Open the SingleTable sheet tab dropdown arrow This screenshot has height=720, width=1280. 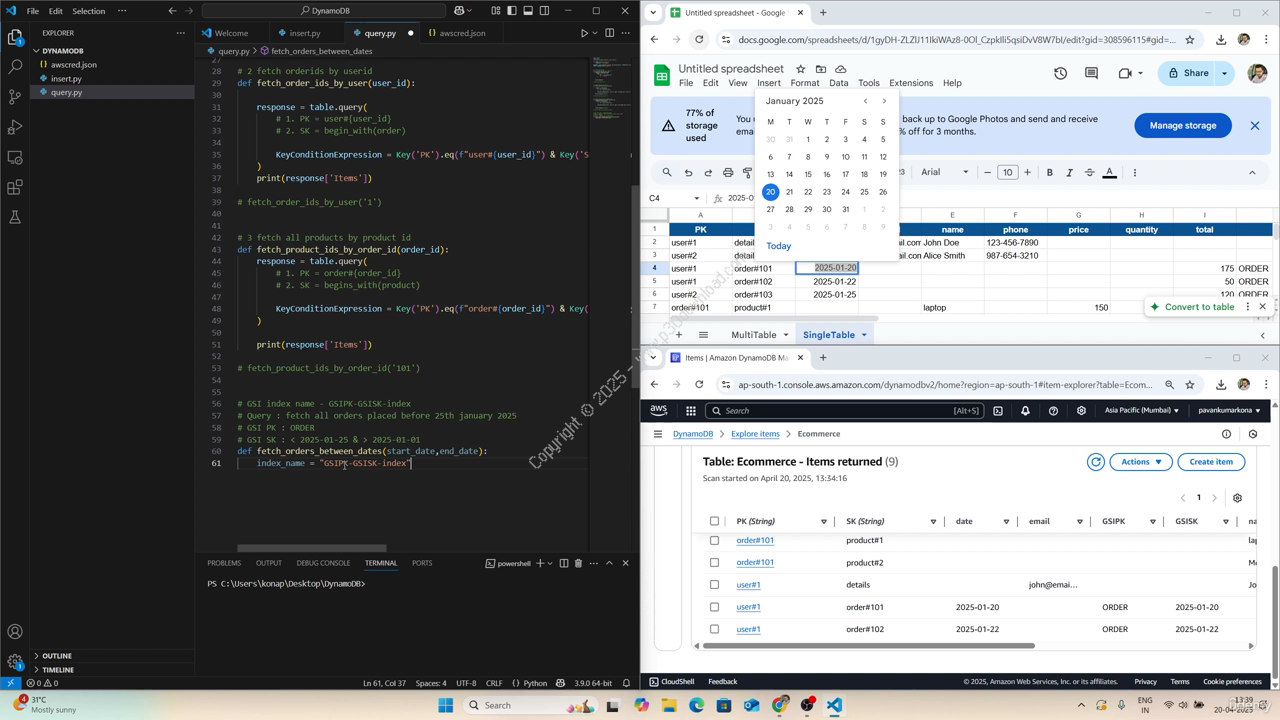[864, 335]
